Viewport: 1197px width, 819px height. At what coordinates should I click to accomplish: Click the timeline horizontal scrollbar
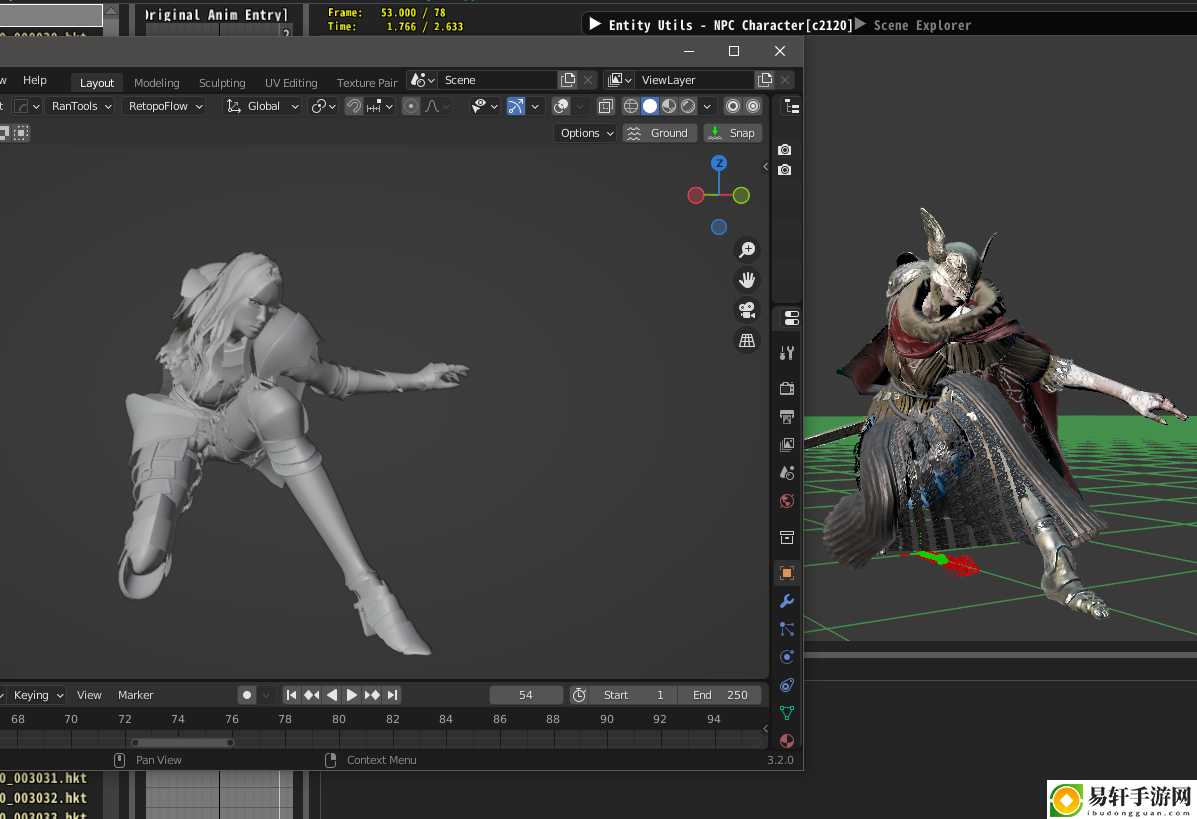[182, 743]
